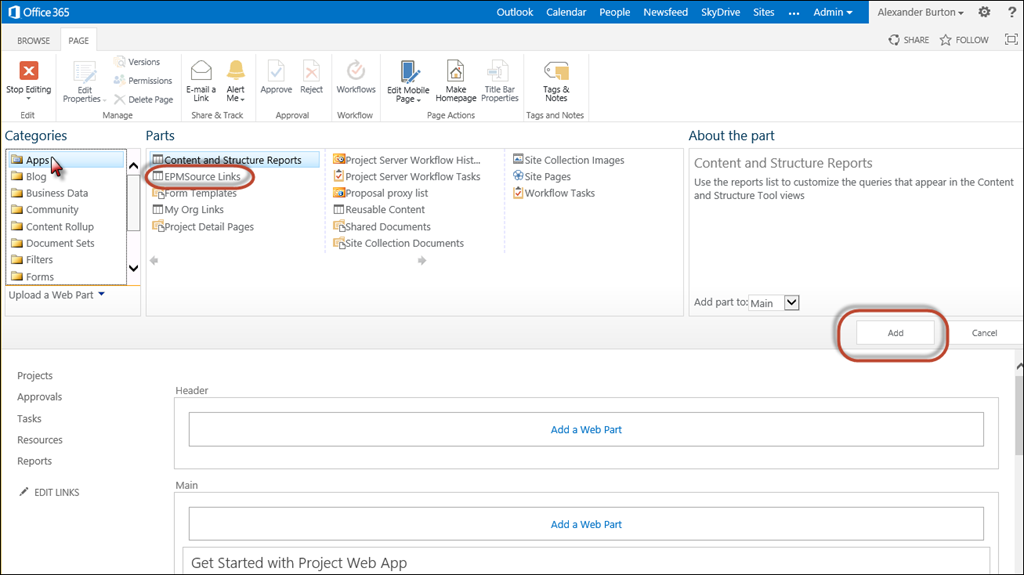The image size is (1024, 575).
Task: Click the parts next page arrow
Action: pos(422,261)
